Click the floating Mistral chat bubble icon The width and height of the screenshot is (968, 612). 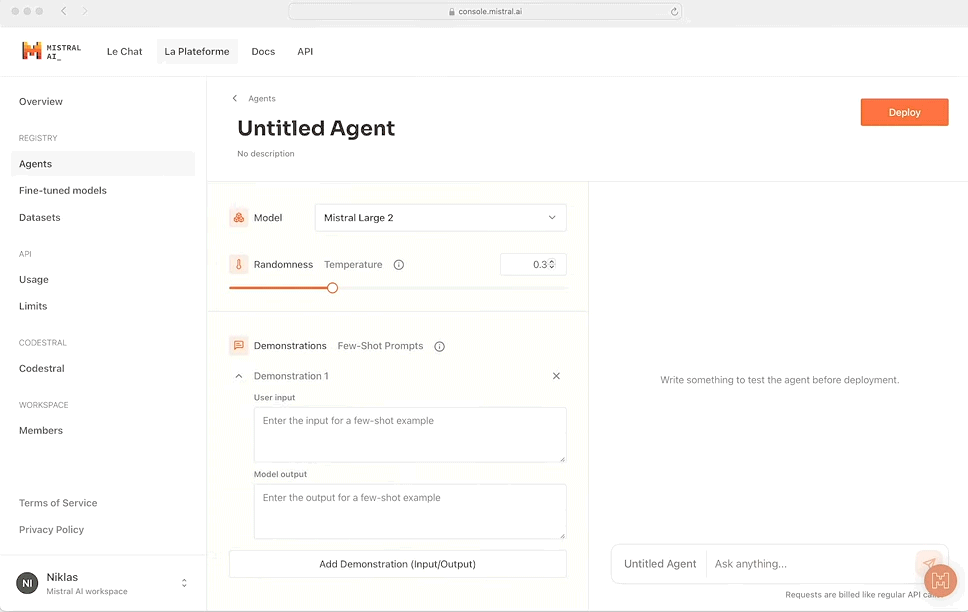pyautogui.click(x=940, y=581)
